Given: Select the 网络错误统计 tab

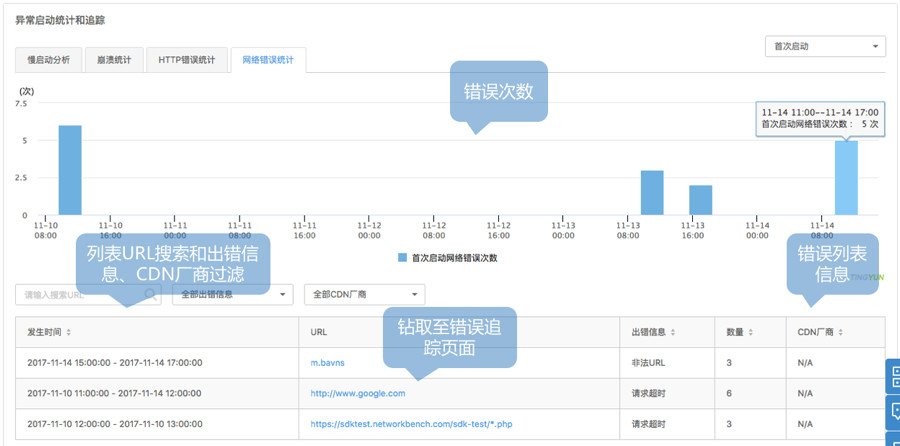Looking at the screenshot, I should coord(267,60).
